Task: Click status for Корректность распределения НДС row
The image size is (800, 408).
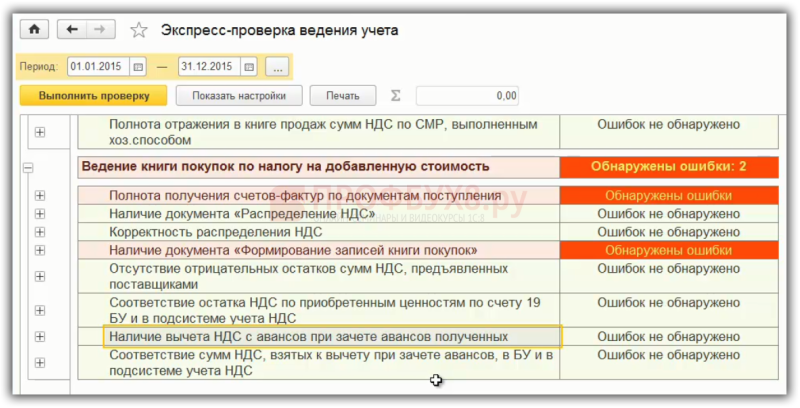Action: 669,232
